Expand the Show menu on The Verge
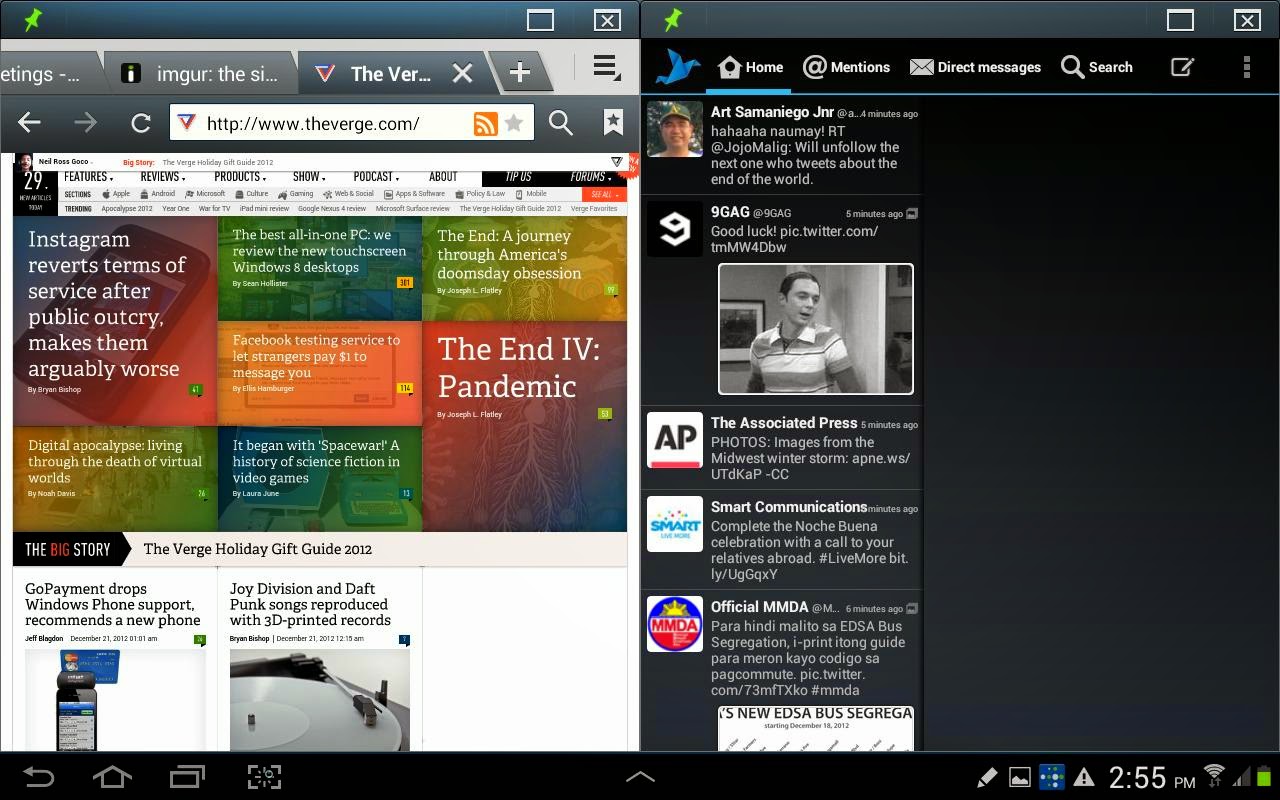Image resolution: width=1280 pixels, height=800 pixels. 309,177
